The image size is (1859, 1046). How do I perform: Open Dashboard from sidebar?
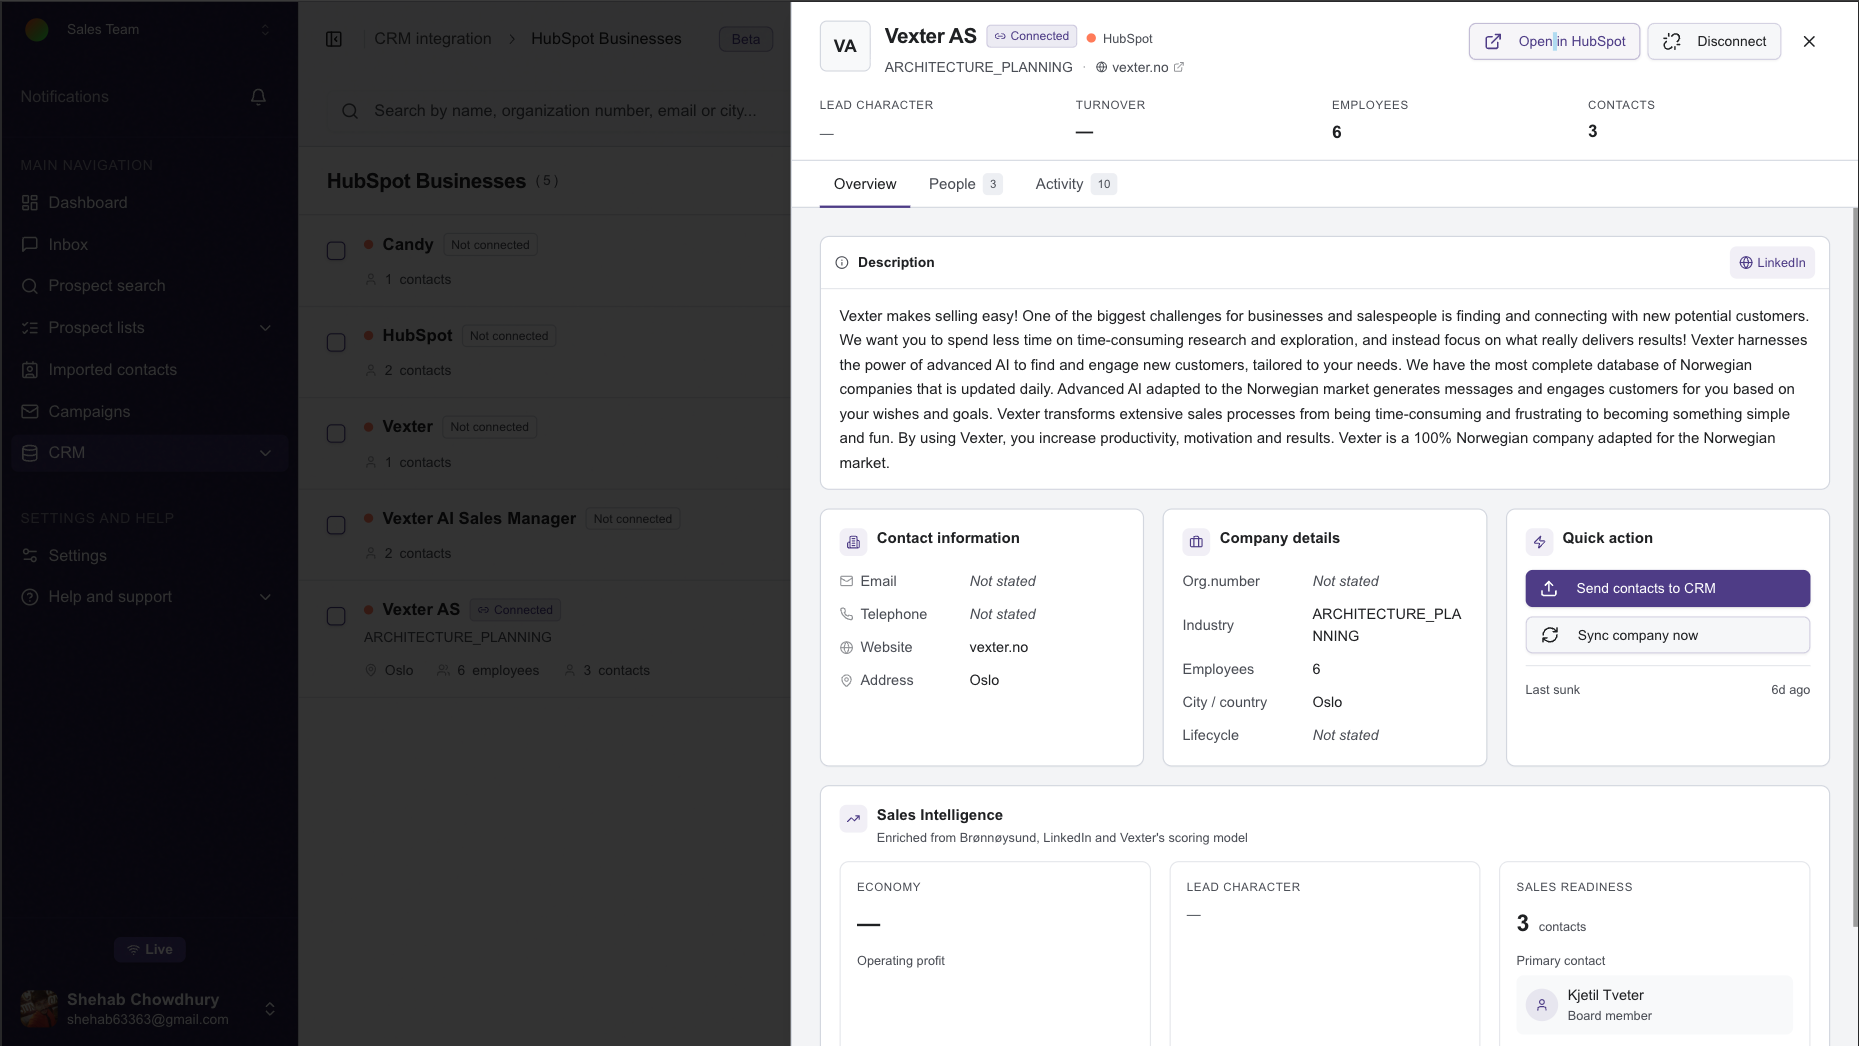pos(88,202)
